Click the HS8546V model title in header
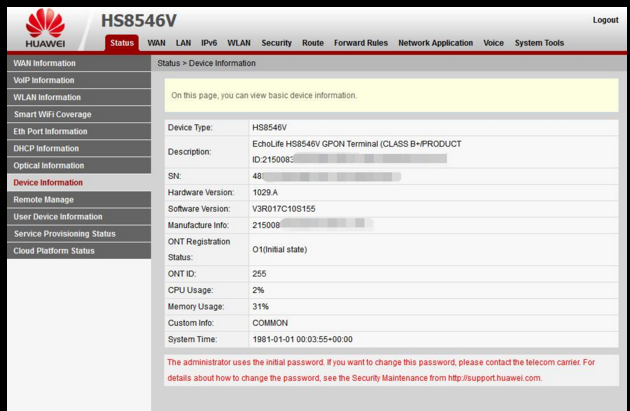Viewport: 630px width, 411px height. [x=139, y=20]
